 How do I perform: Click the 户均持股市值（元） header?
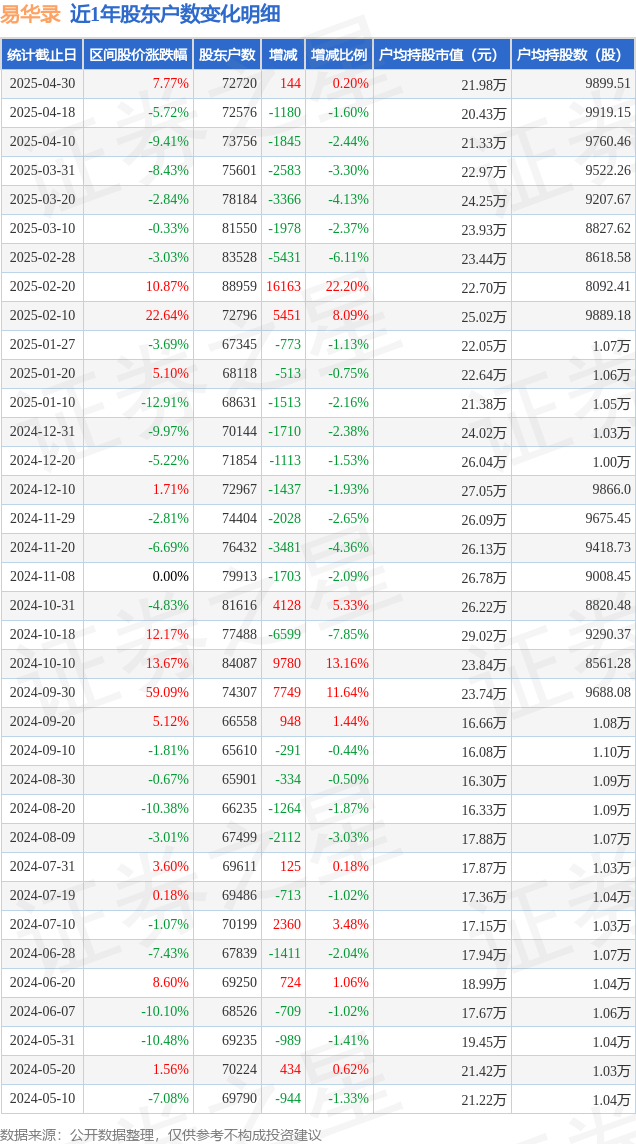point(442,55)
